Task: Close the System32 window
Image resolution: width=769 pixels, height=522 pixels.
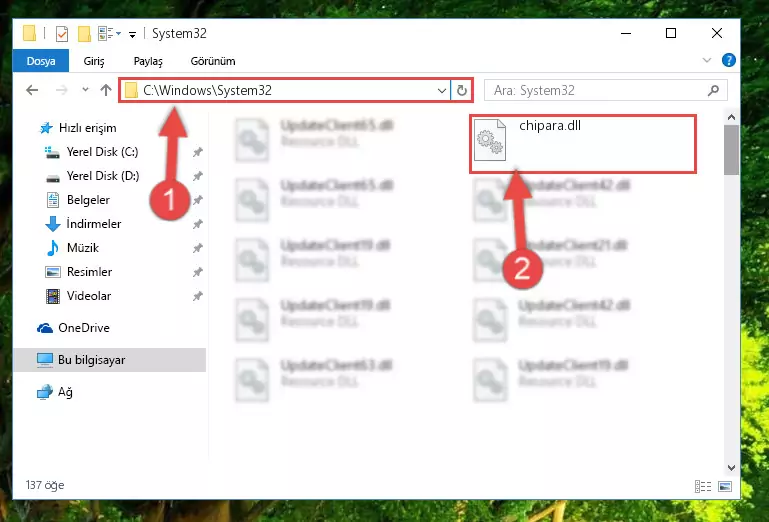Action: click(x=717, y=33)
